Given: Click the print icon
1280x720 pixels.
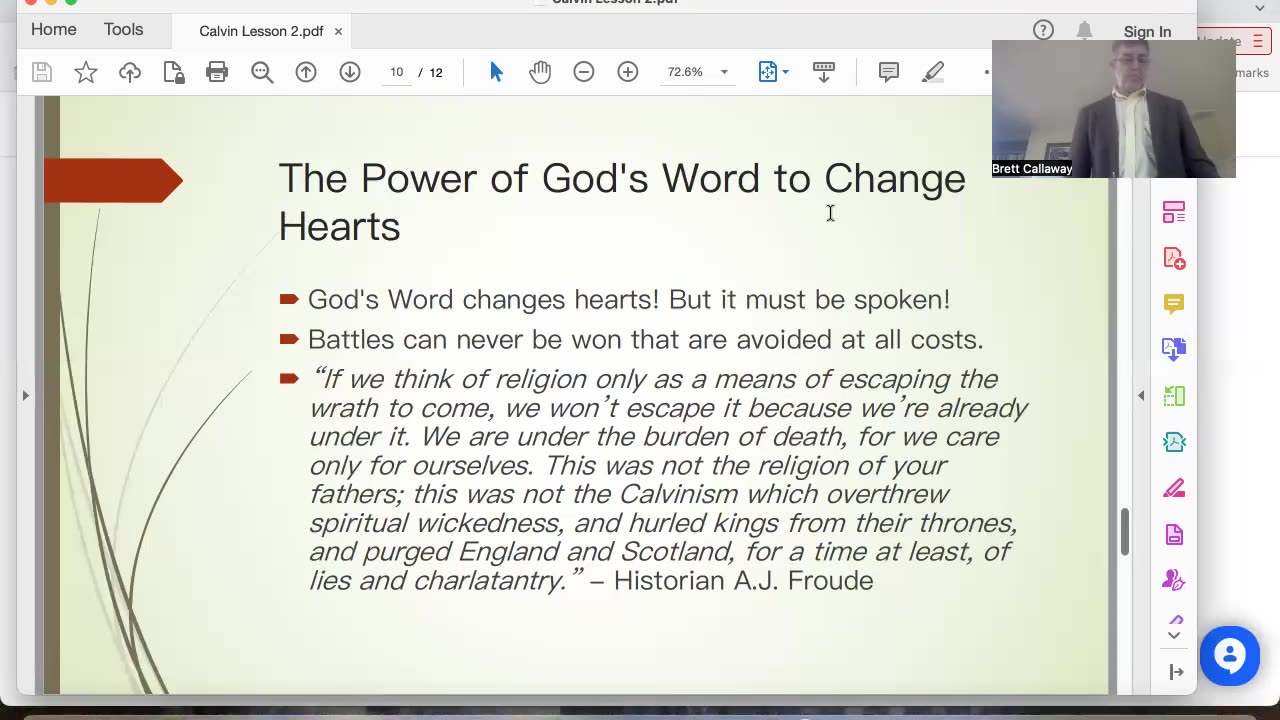Looking at the screenshot, I should [217, 72].
